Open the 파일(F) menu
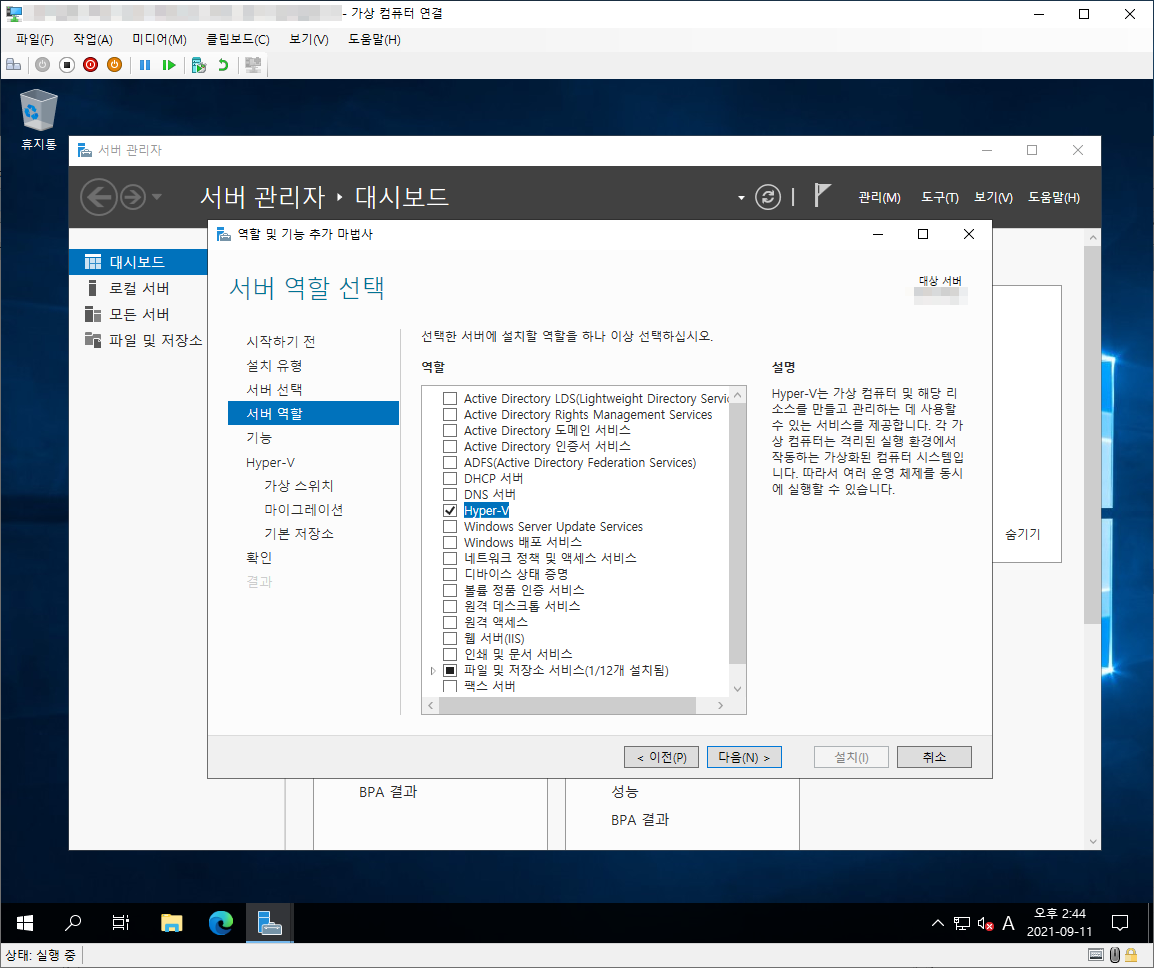The image size is (1154, 968). tap(35, 40)
